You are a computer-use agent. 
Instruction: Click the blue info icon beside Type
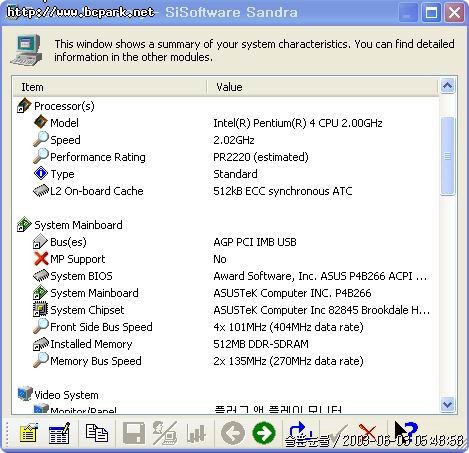(x=41, y=173)
